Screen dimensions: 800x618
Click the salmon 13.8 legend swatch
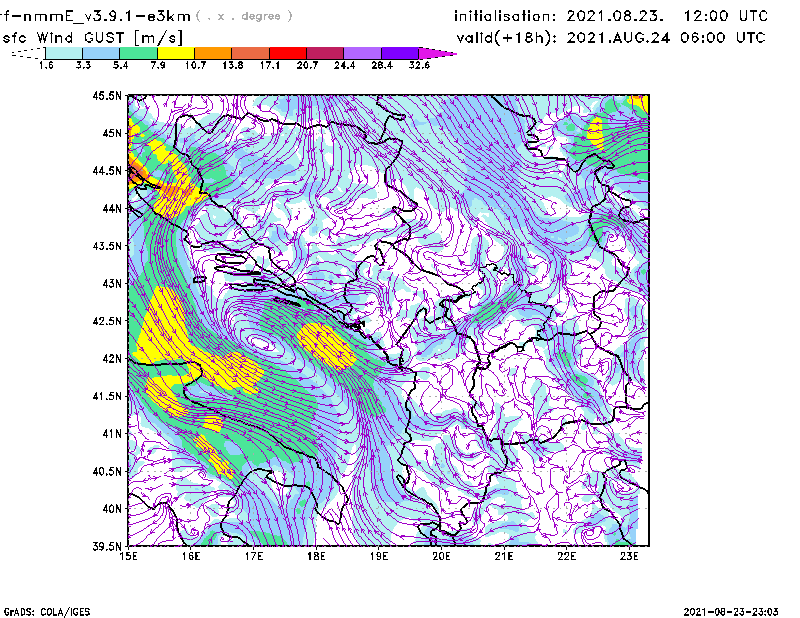coord(251,53)
